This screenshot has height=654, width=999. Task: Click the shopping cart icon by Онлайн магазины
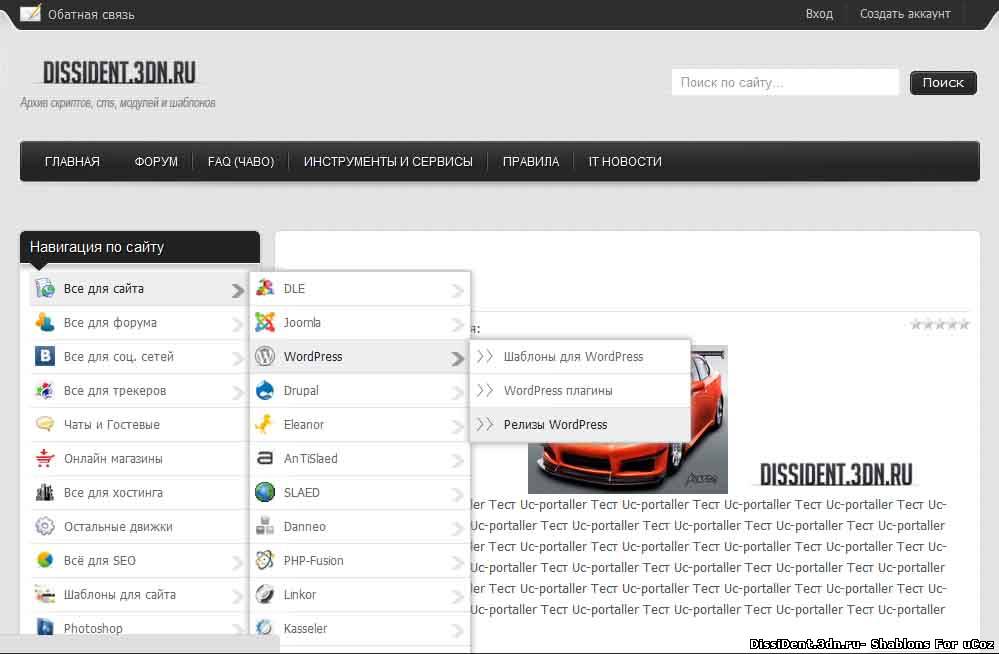point(45,458)
